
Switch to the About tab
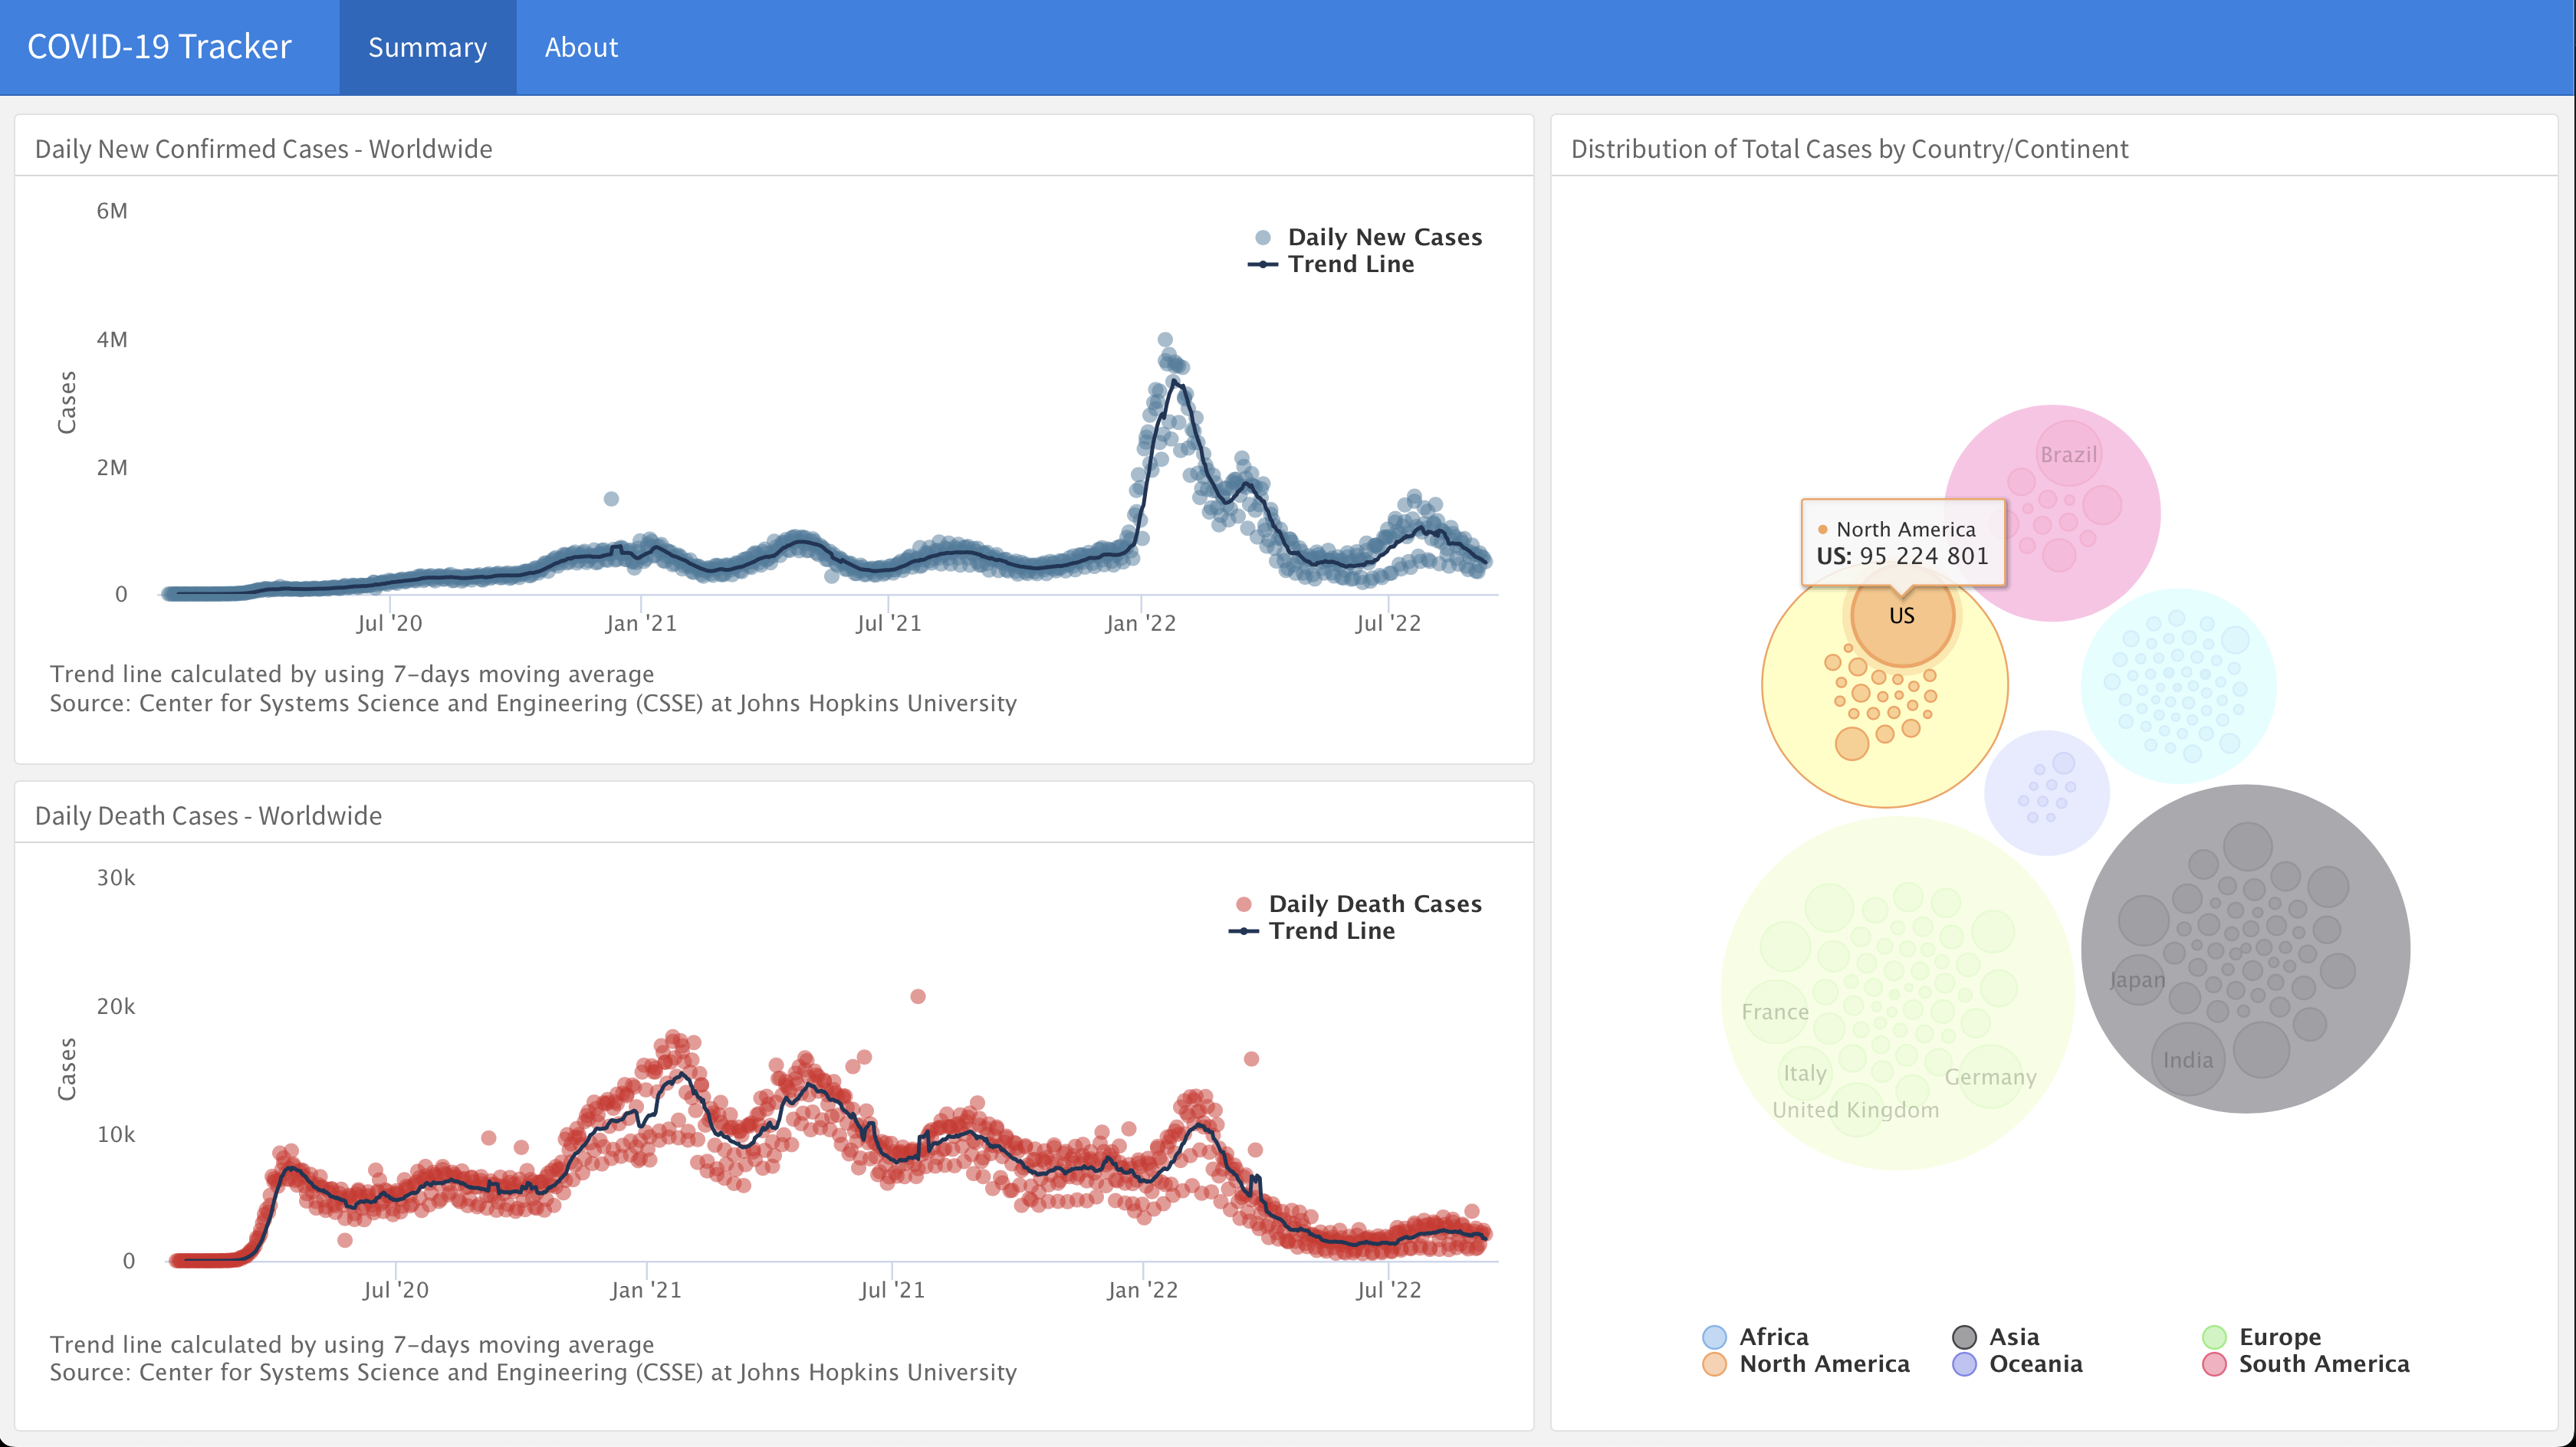[581, 47]
